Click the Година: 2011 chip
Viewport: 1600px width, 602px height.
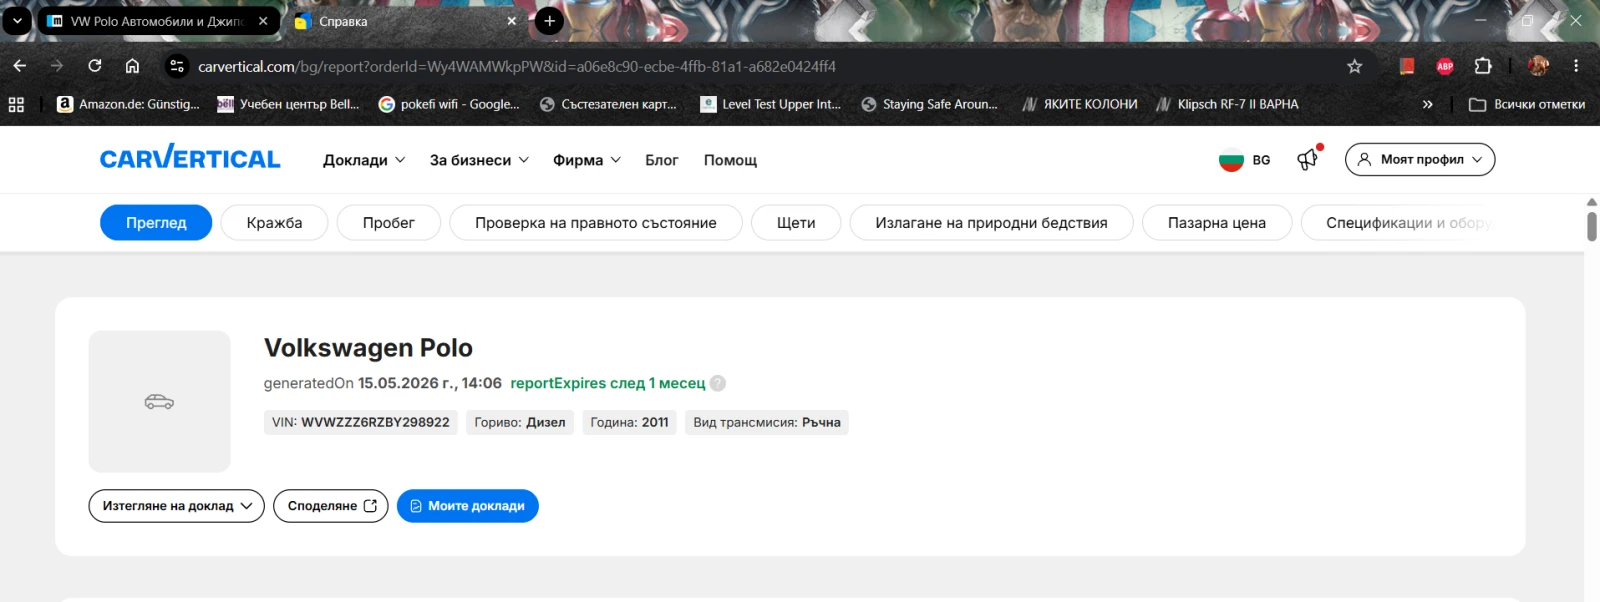click(629, 422)
